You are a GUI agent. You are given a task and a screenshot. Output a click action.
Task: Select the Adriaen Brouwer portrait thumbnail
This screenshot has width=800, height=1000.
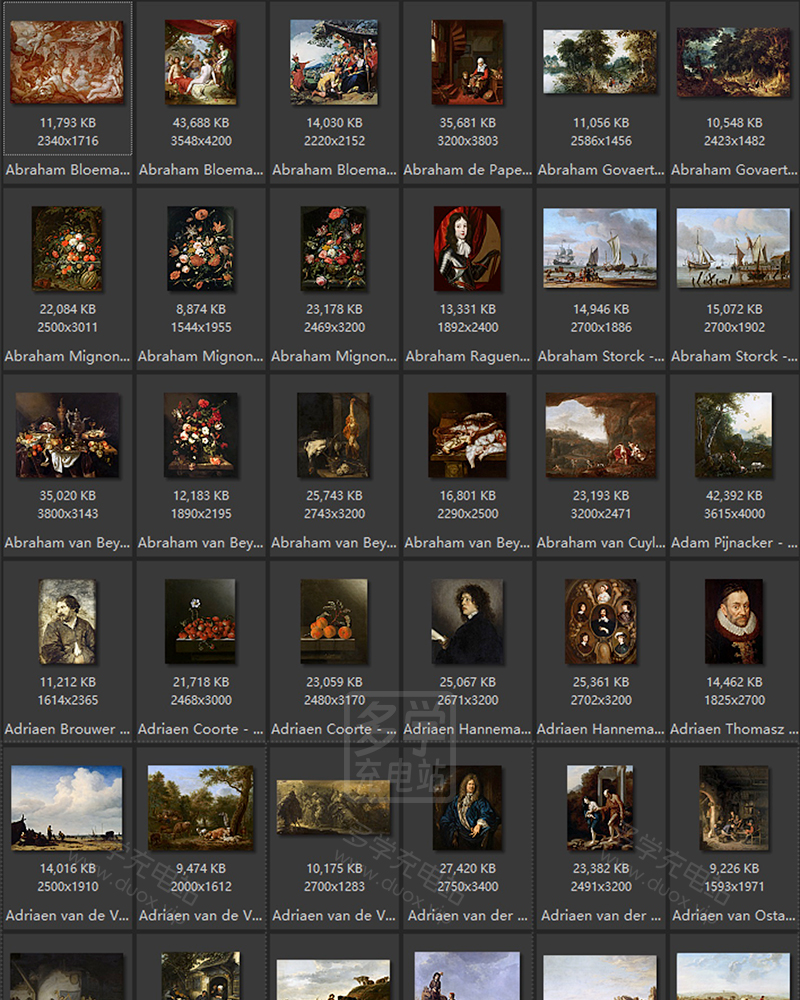[x=68, y=621]
